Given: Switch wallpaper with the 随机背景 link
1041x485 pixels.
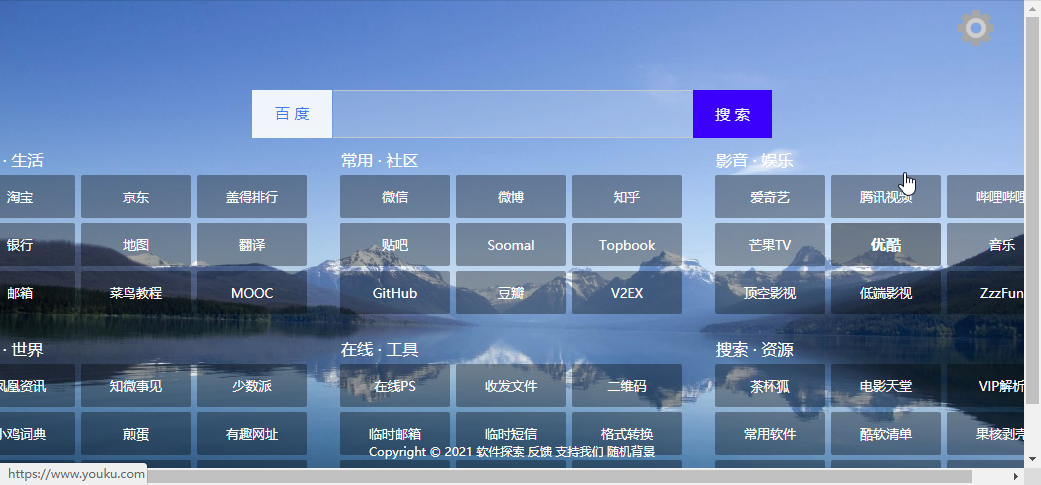Looking at the screenshot, I should click(631, 452).
